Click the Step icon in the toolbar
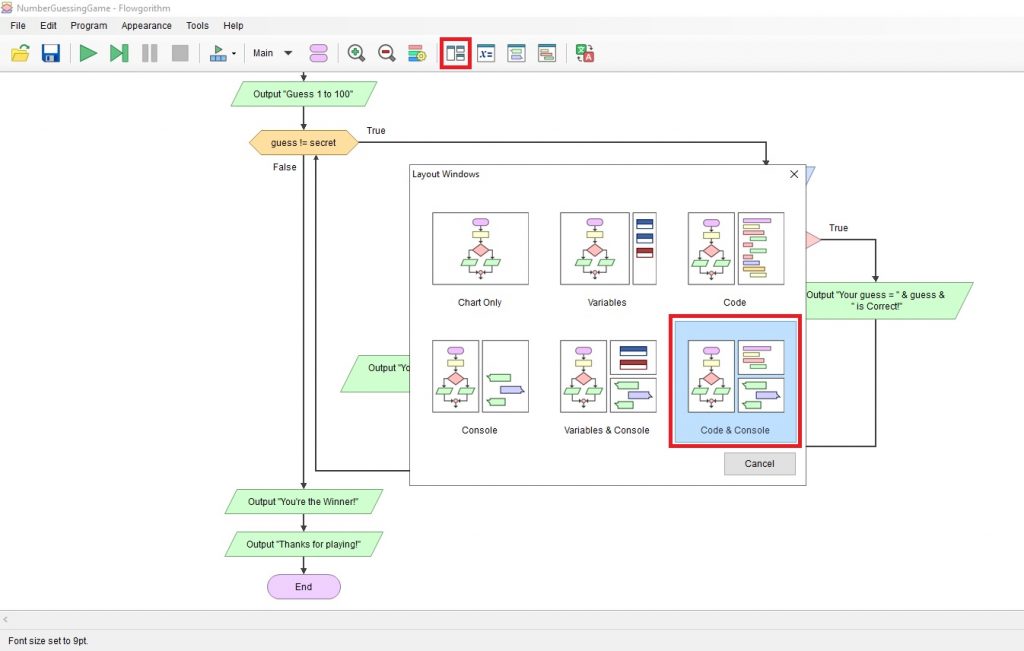 [119, 53]
